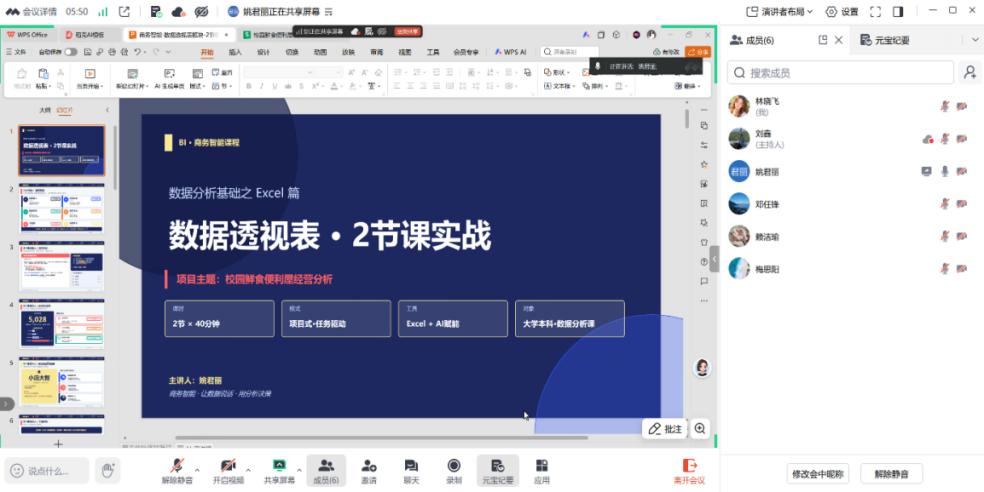Click the raise hand icon

[109, 469]
